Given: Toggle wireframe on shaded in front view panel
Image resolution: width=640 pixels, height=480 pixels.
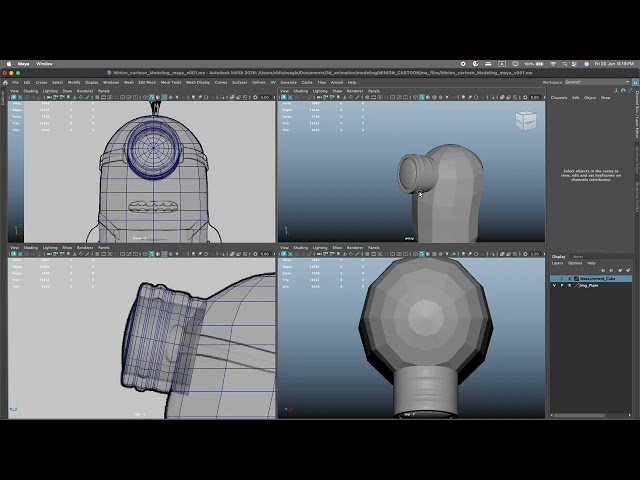Looking at the screenshot, I should [x=164, y=98].
